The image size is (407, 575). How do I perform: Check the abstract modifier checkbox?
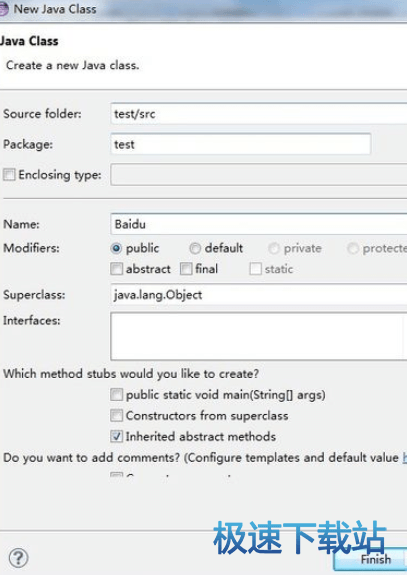[117, 269]
